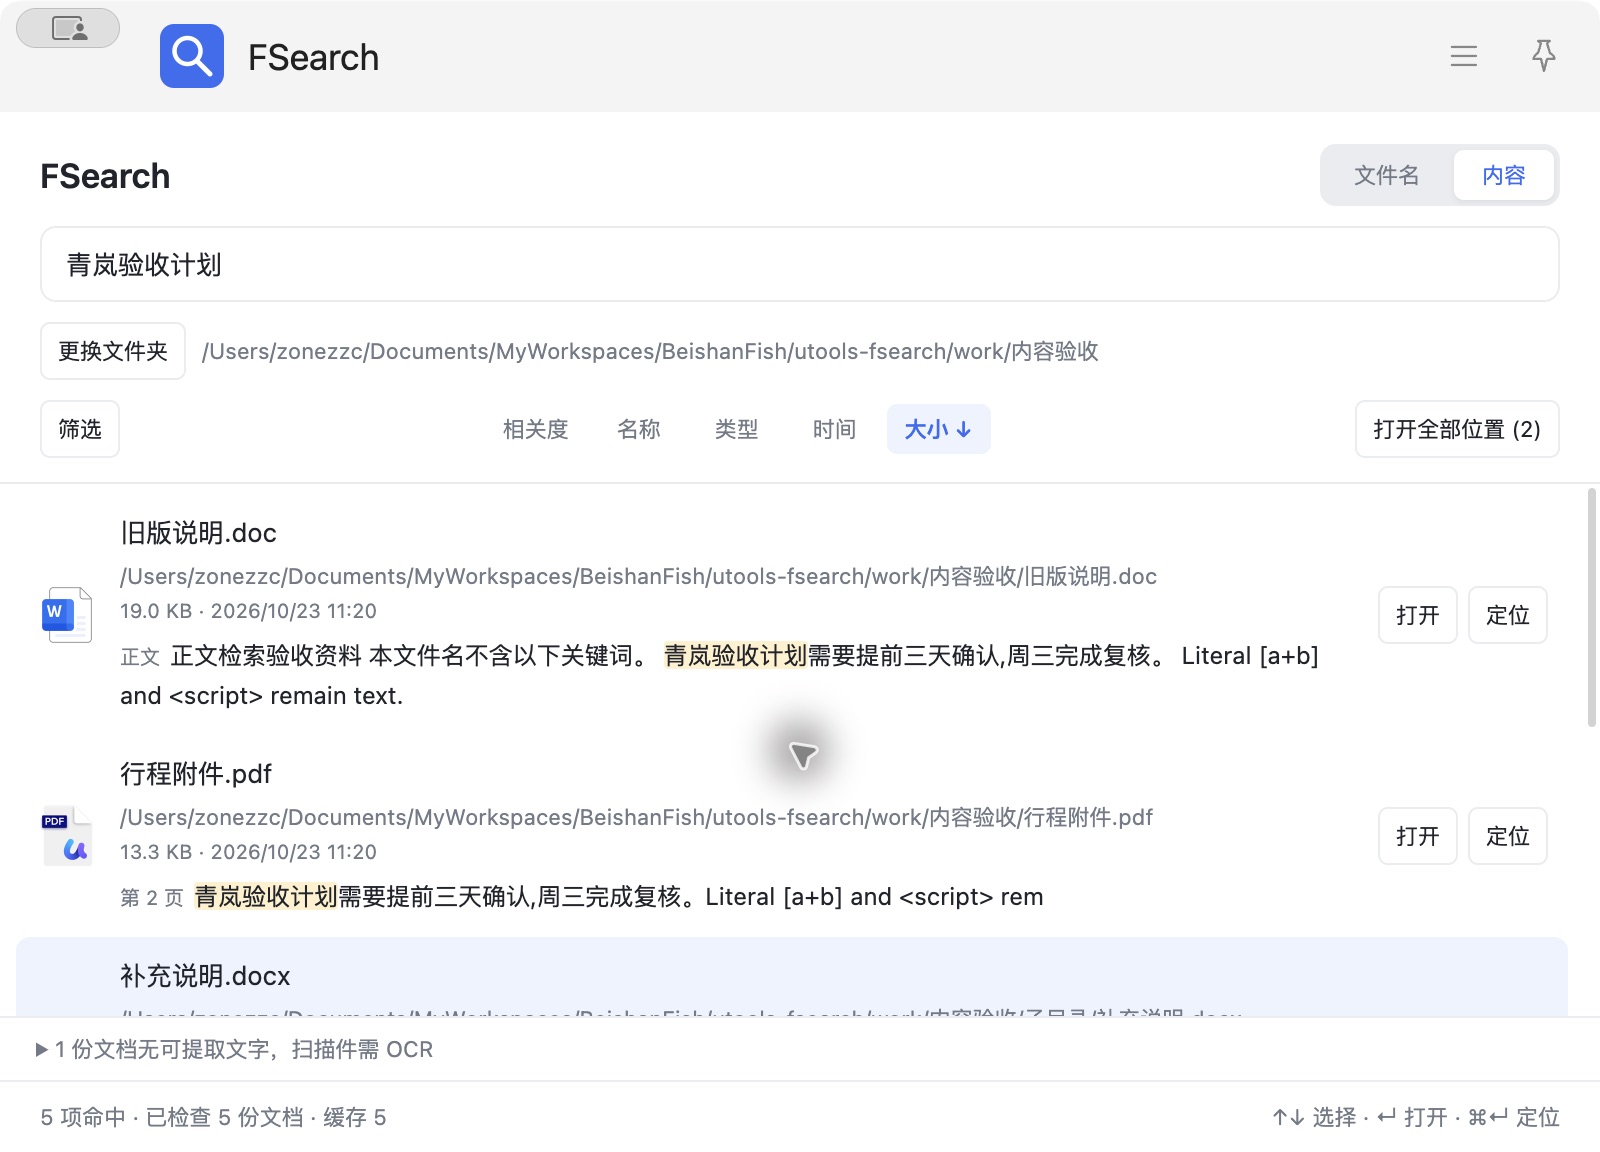Click the results list vertical scrollbar
Screen dimensions: 1600x1152
point(1592,607)
